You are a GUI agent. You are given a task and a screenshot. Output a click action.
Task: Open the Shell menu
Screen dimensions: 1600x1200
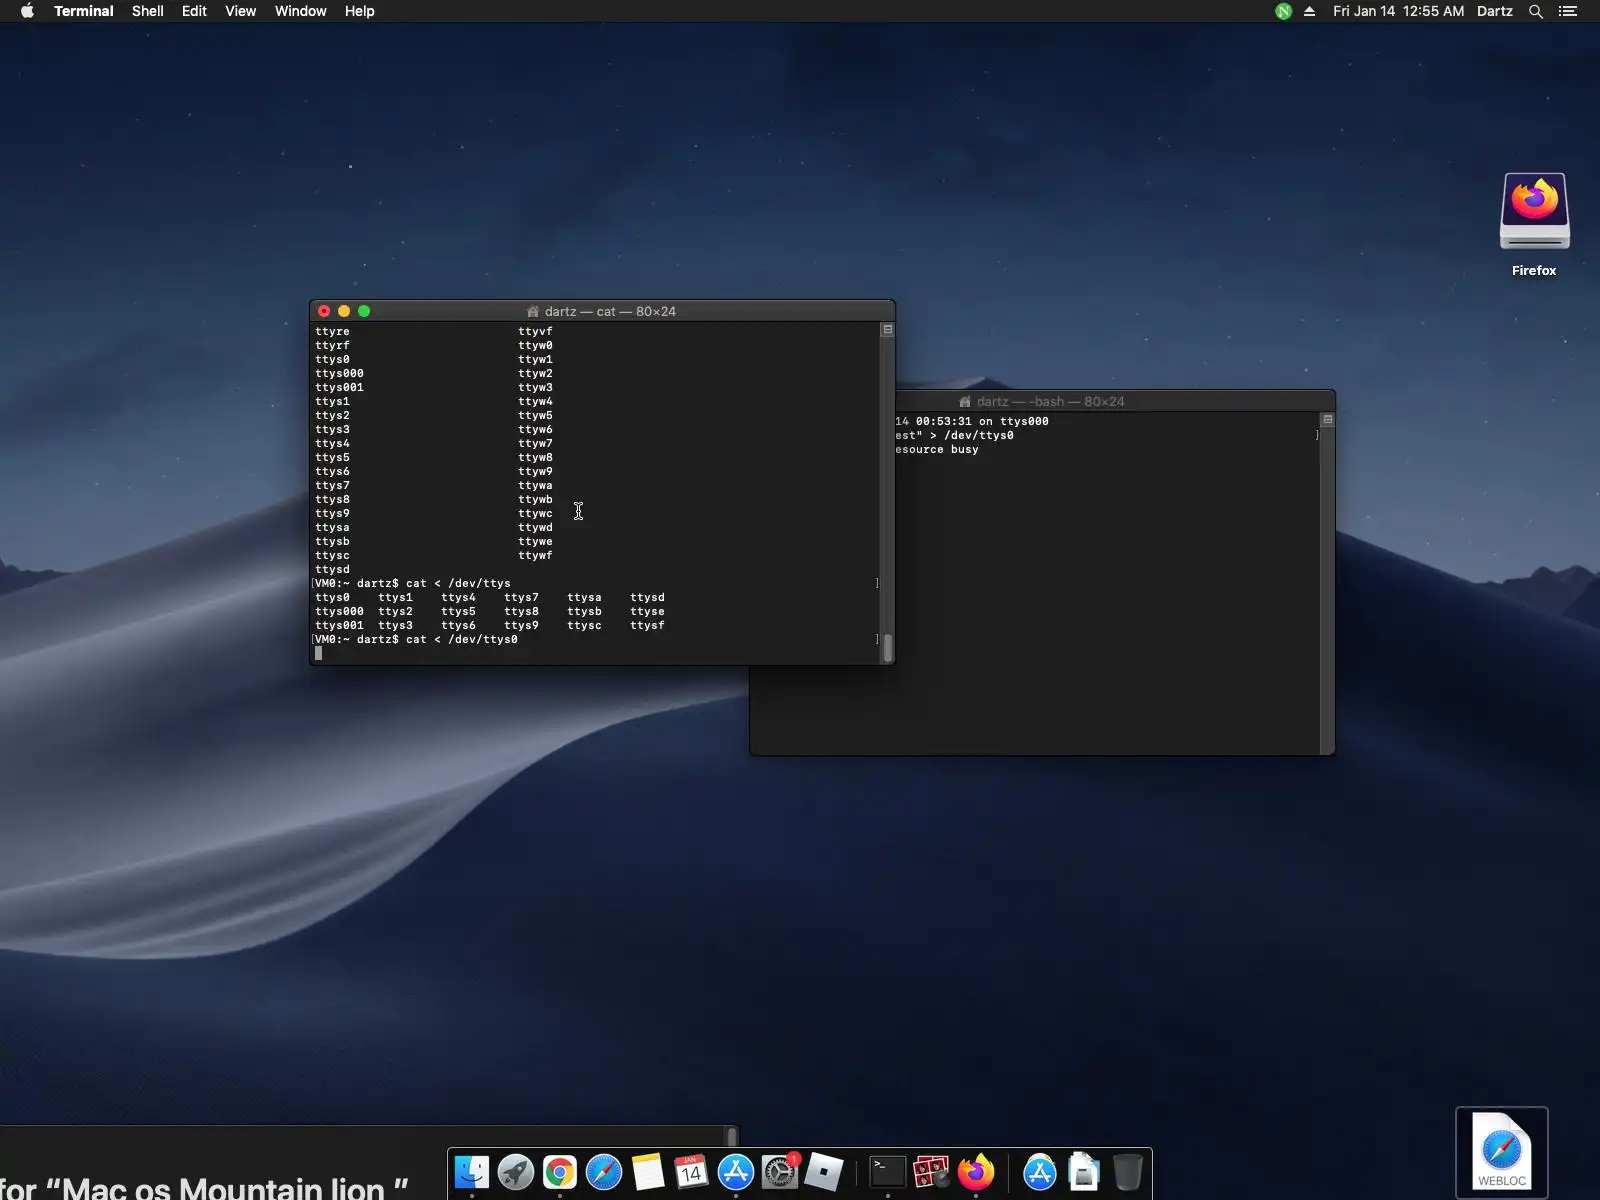(148, 11)
